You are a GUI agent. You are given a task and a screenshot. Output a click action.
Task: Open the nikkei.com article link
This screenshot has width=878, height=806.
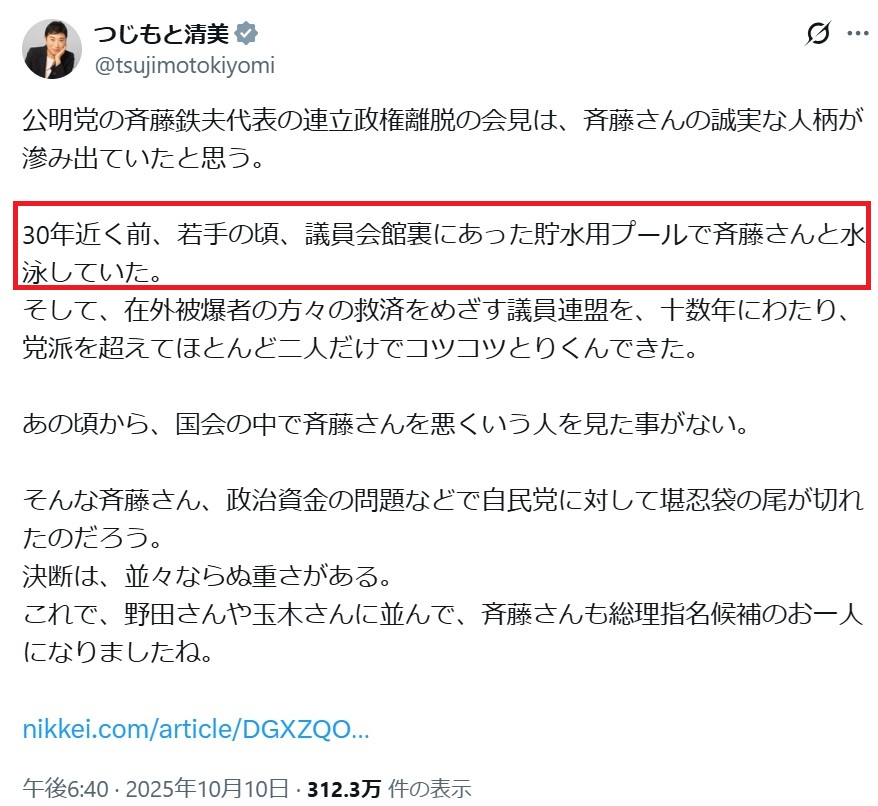pyautogui.click(x=196, y=729)
